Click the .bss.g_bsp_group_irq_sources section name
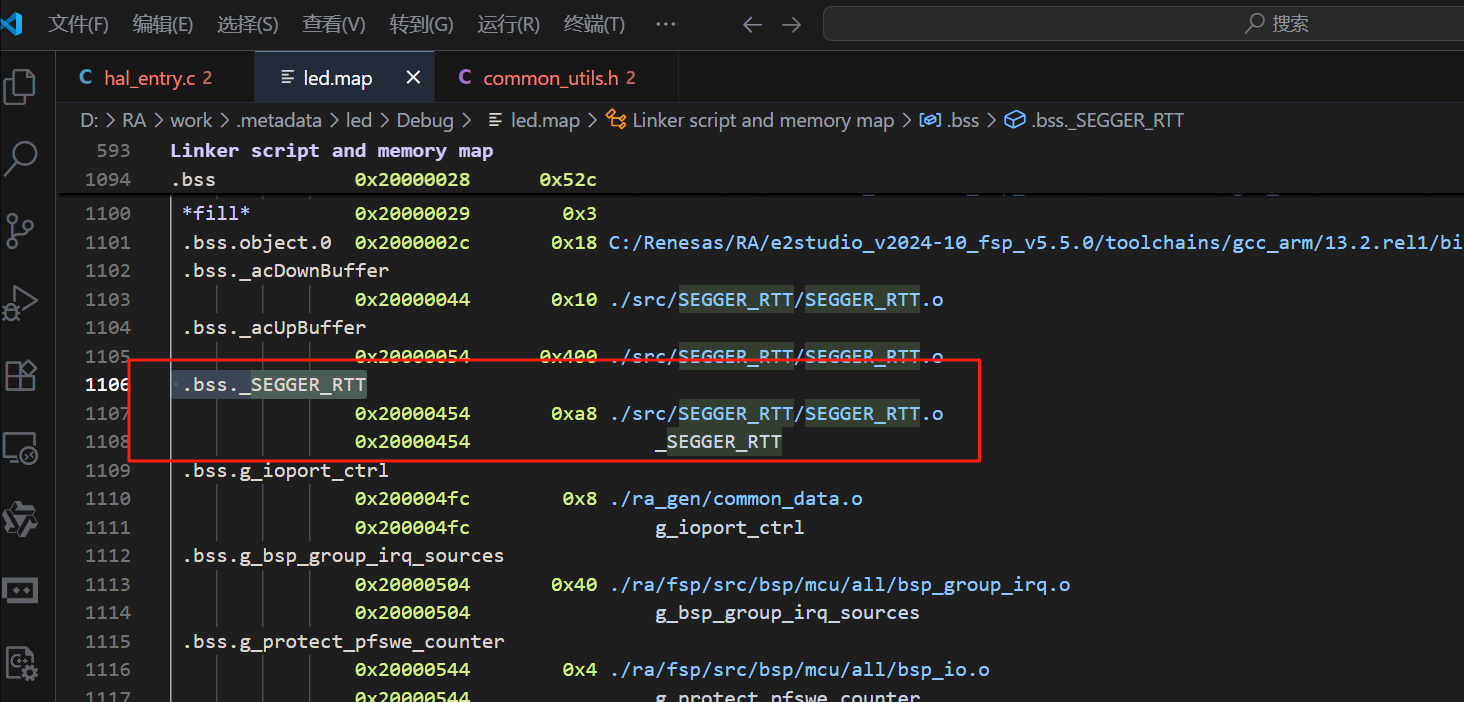The width and height of the screenshot is (1464, 702). (x=343, y=556)
